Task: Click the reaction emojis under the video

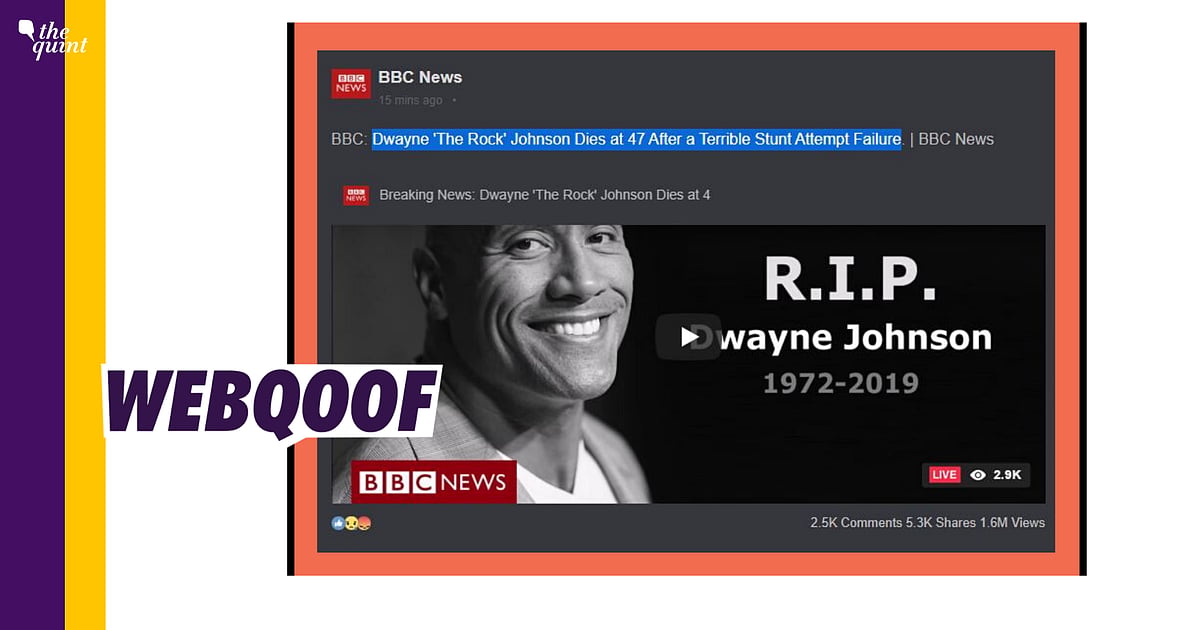Action: [x=351, y=523]
